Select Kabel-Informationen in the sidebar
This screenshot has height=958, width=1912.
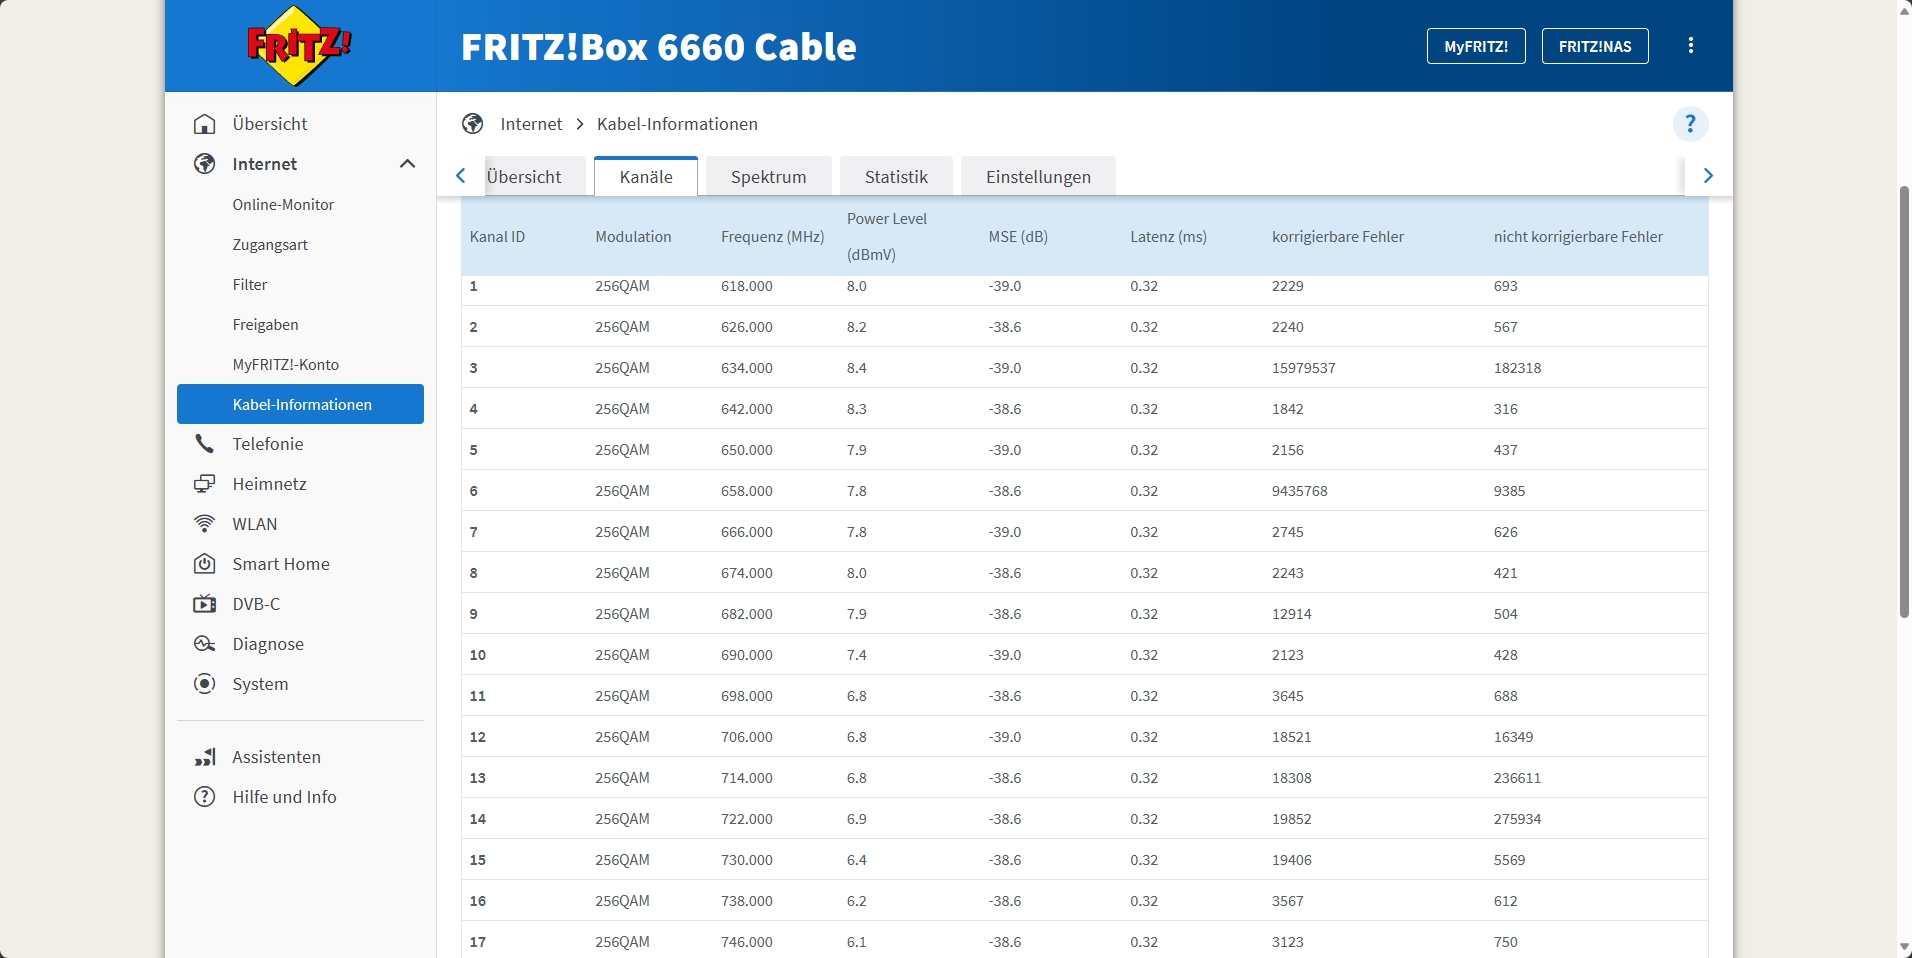click(301, 404)
